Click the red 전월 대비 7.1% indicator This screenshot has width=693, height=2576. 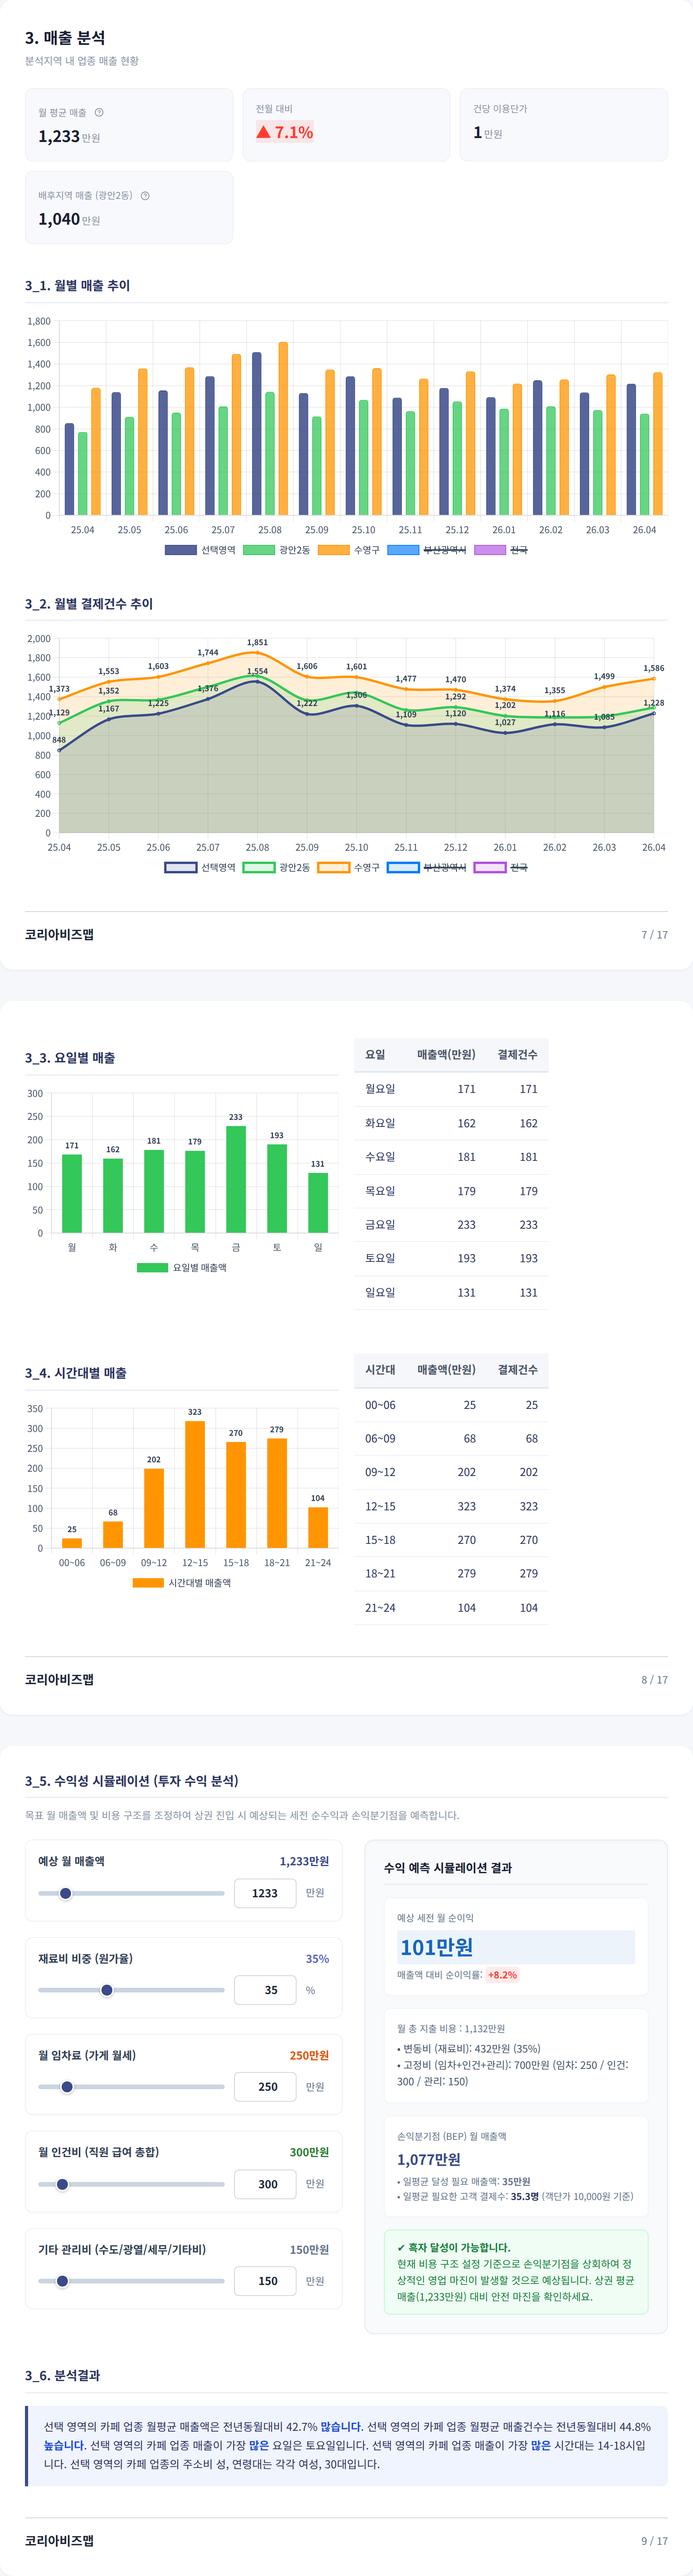pyautogui.click(x=285, y=132)
